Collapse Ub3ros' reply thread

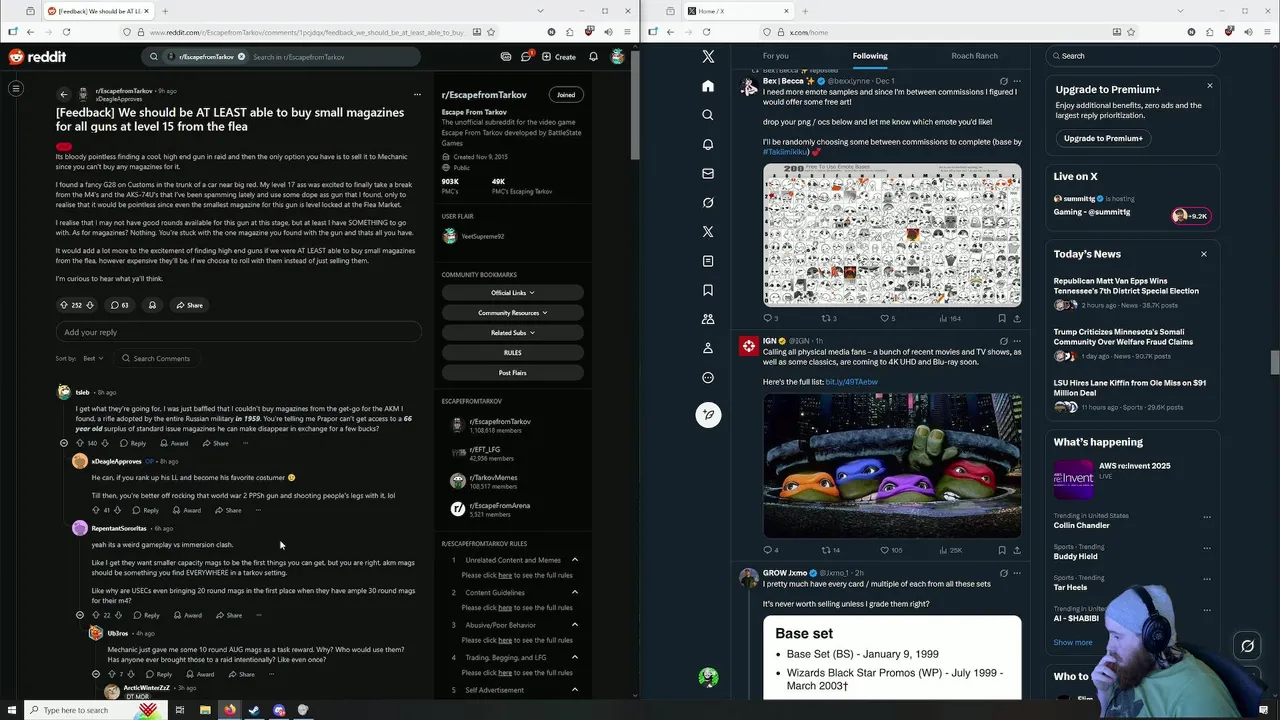[x=96, y=674]
